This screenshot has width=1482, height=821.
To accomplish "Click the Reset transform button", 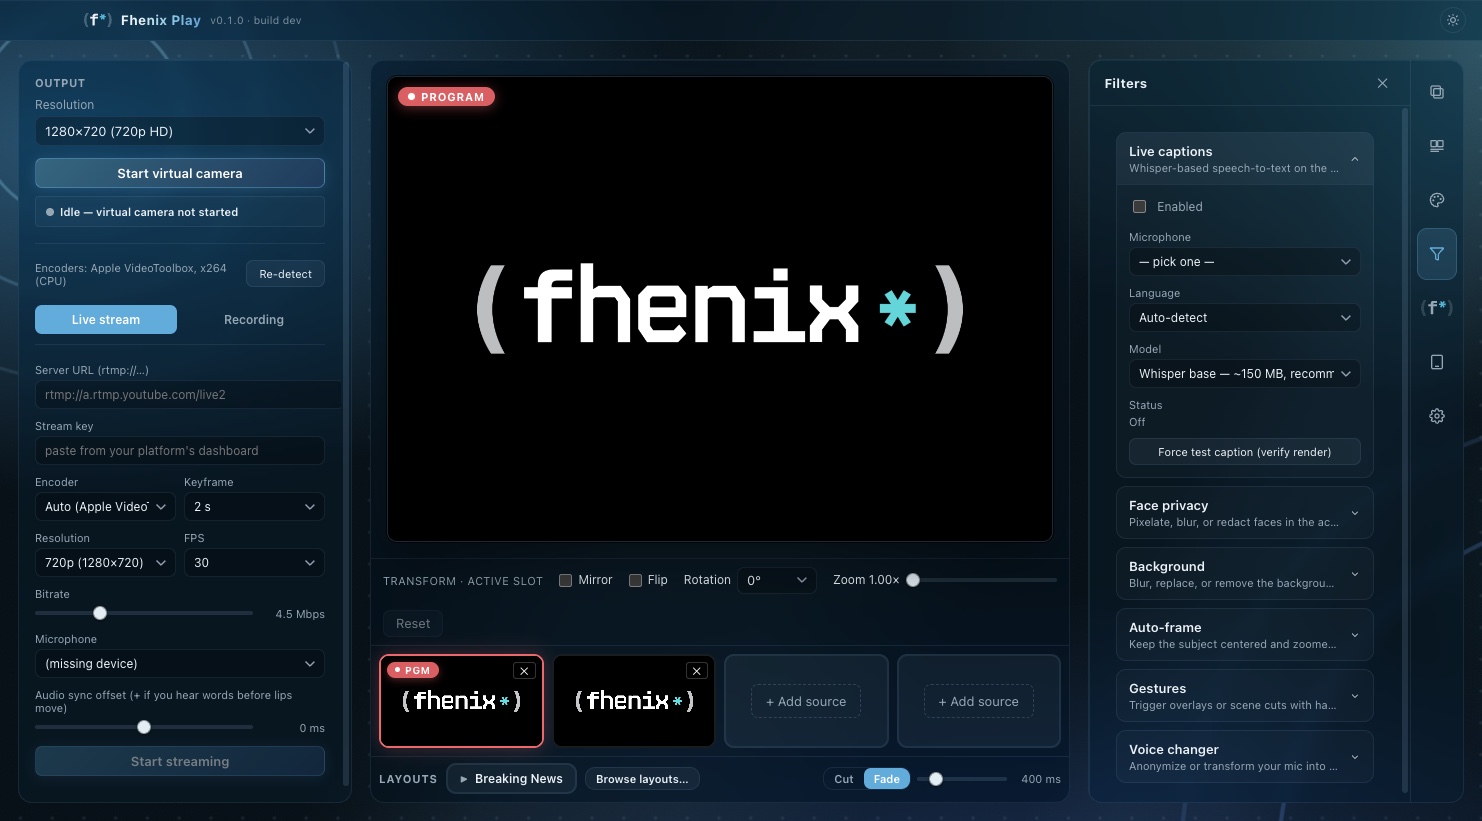I will click(x=413, y=624).
